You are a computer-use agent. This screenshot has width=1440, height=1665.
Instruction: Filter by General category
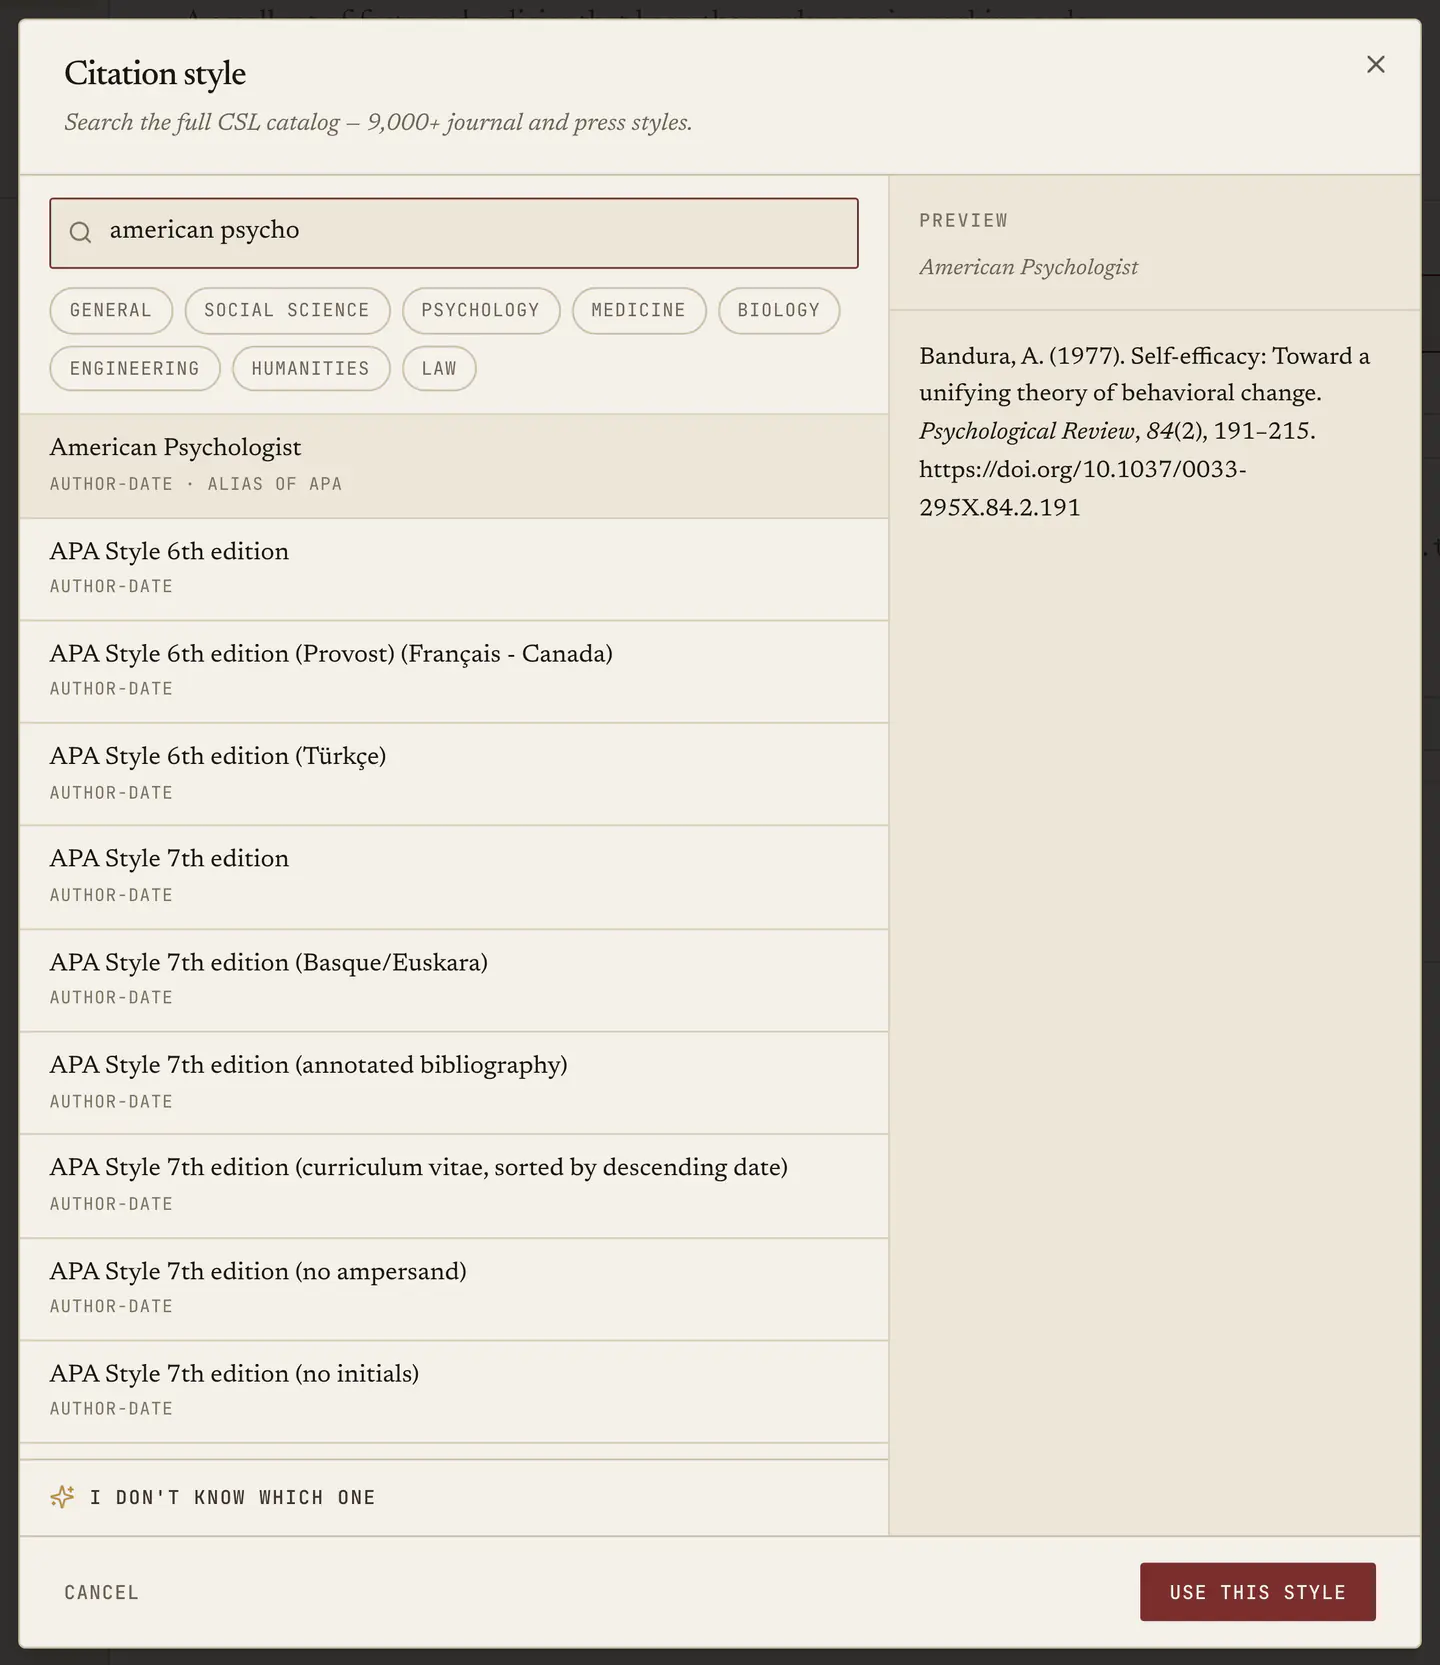[111, 310]
